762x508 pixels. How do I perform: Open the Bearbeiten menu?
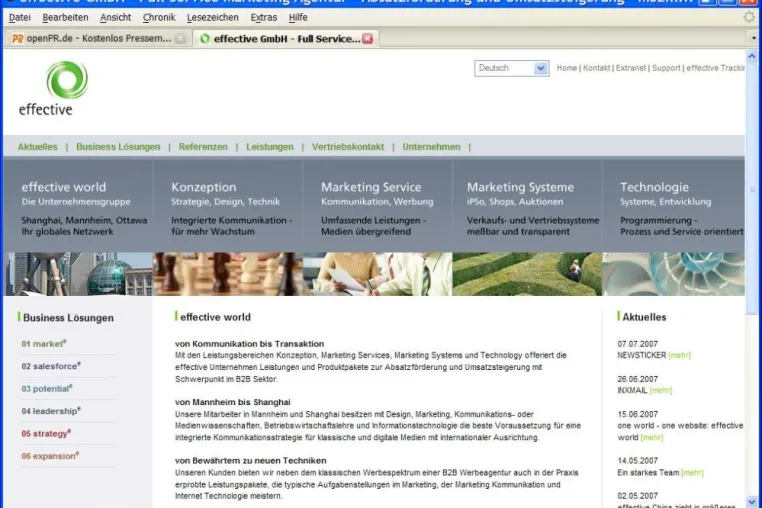[65, 18]
